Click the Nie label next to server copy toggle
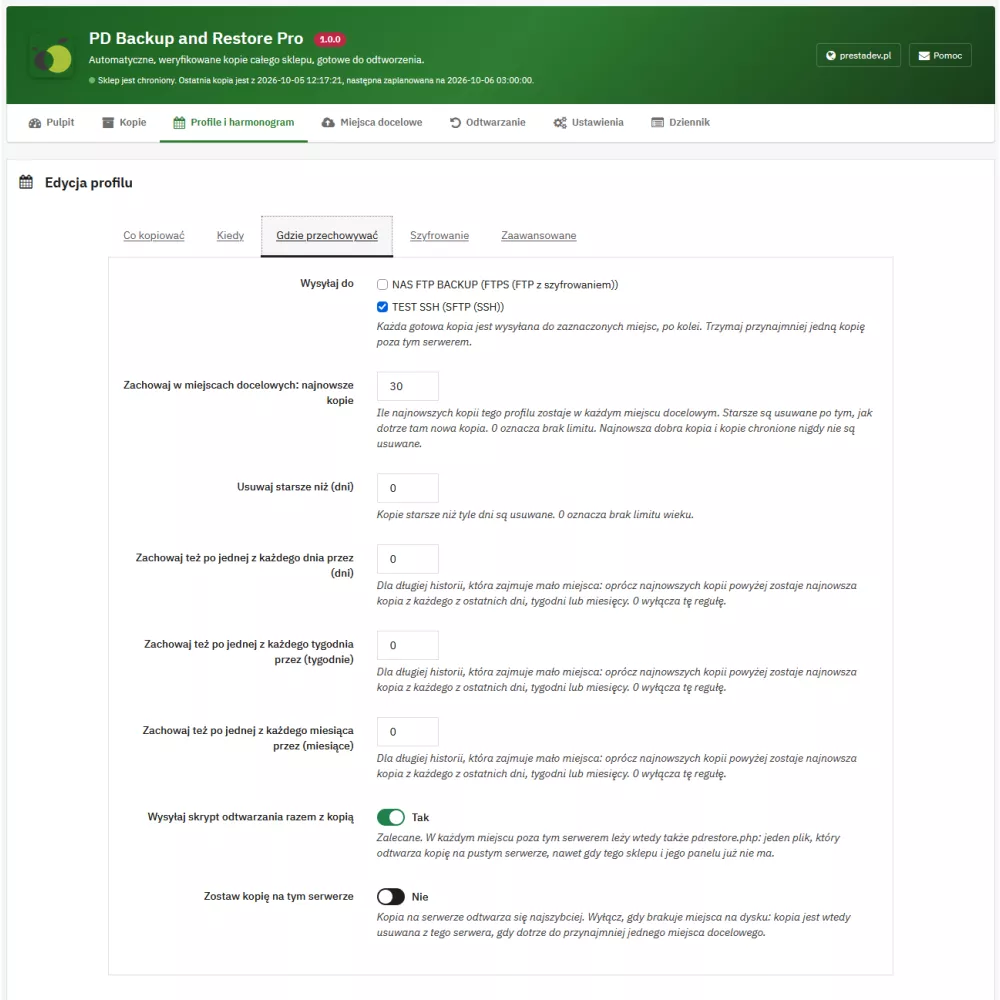 point(420,897)
